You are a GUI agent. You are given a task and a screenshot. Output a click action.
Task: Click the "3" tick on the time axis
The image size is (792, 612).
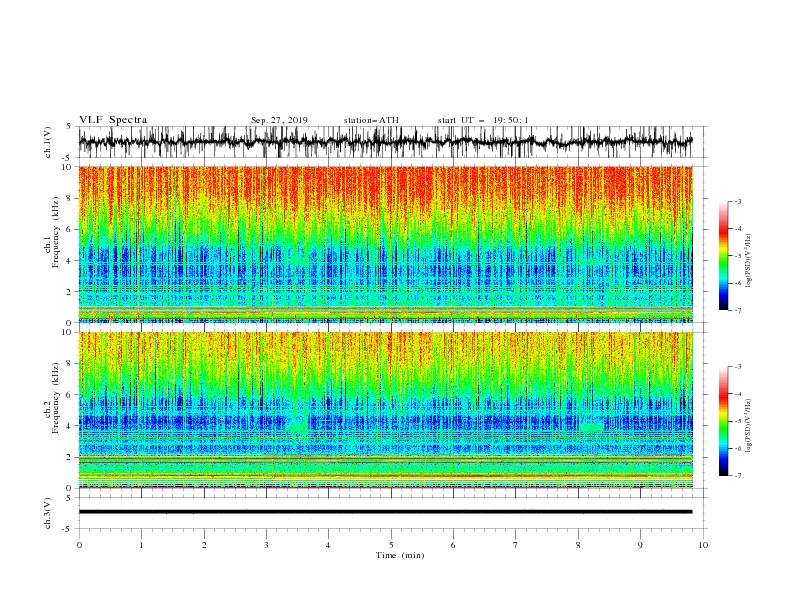(x=266, y=545)
